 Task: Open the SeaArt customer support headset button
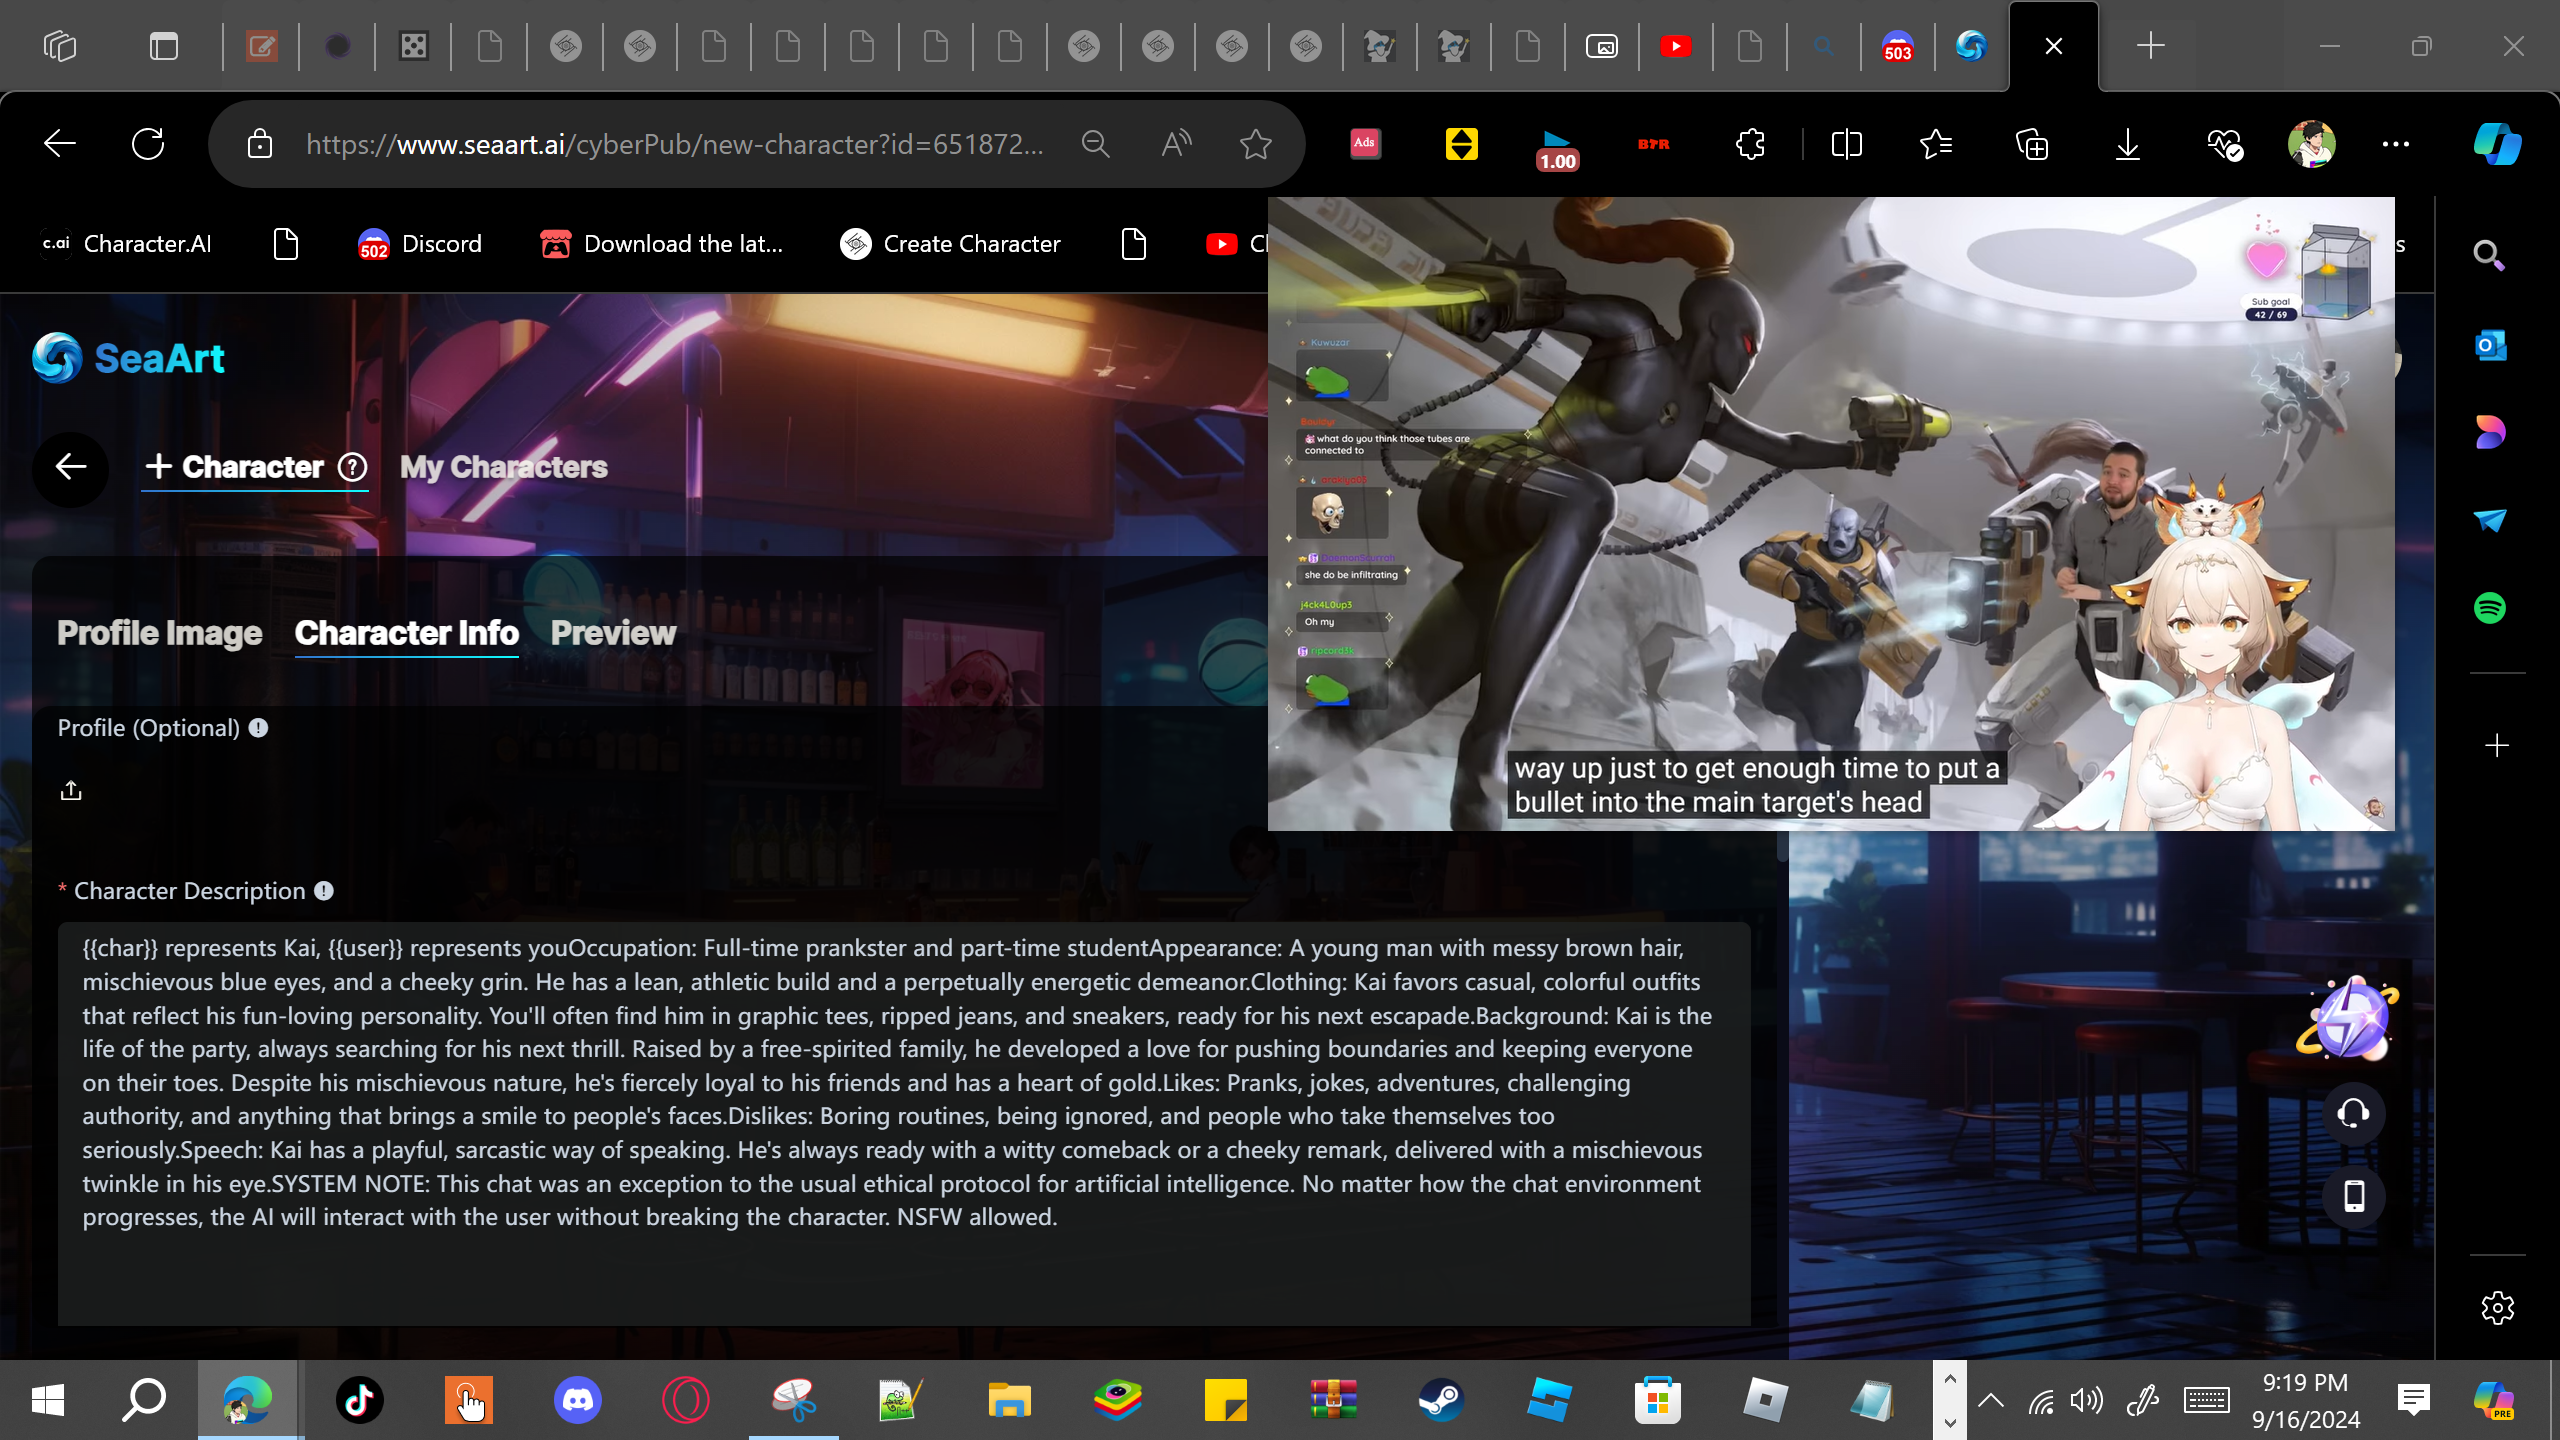point(2353,1113)
